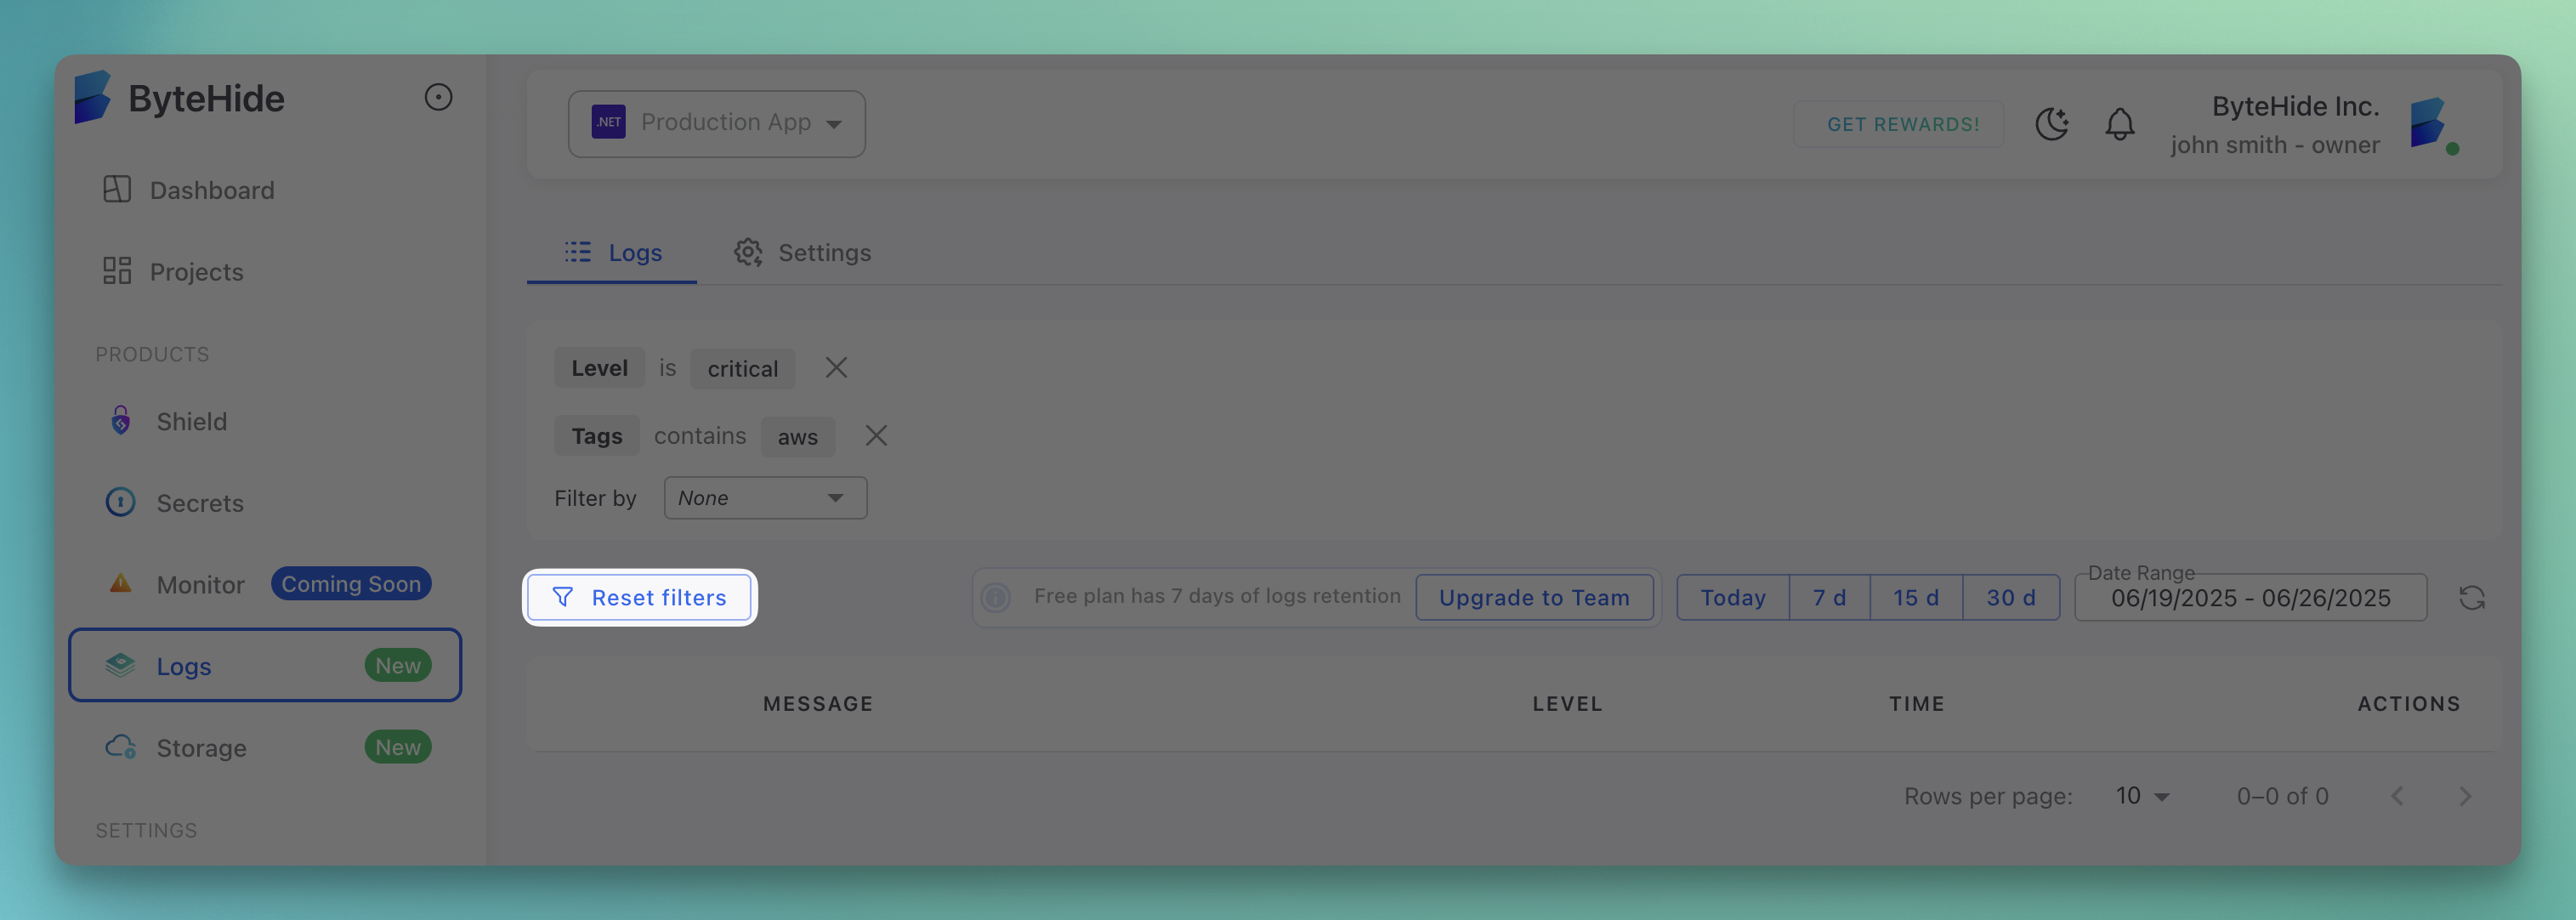This screenshot has height=920, width=2576.
Task: Open Shield product in sidebar
Action: coord(191,421)
